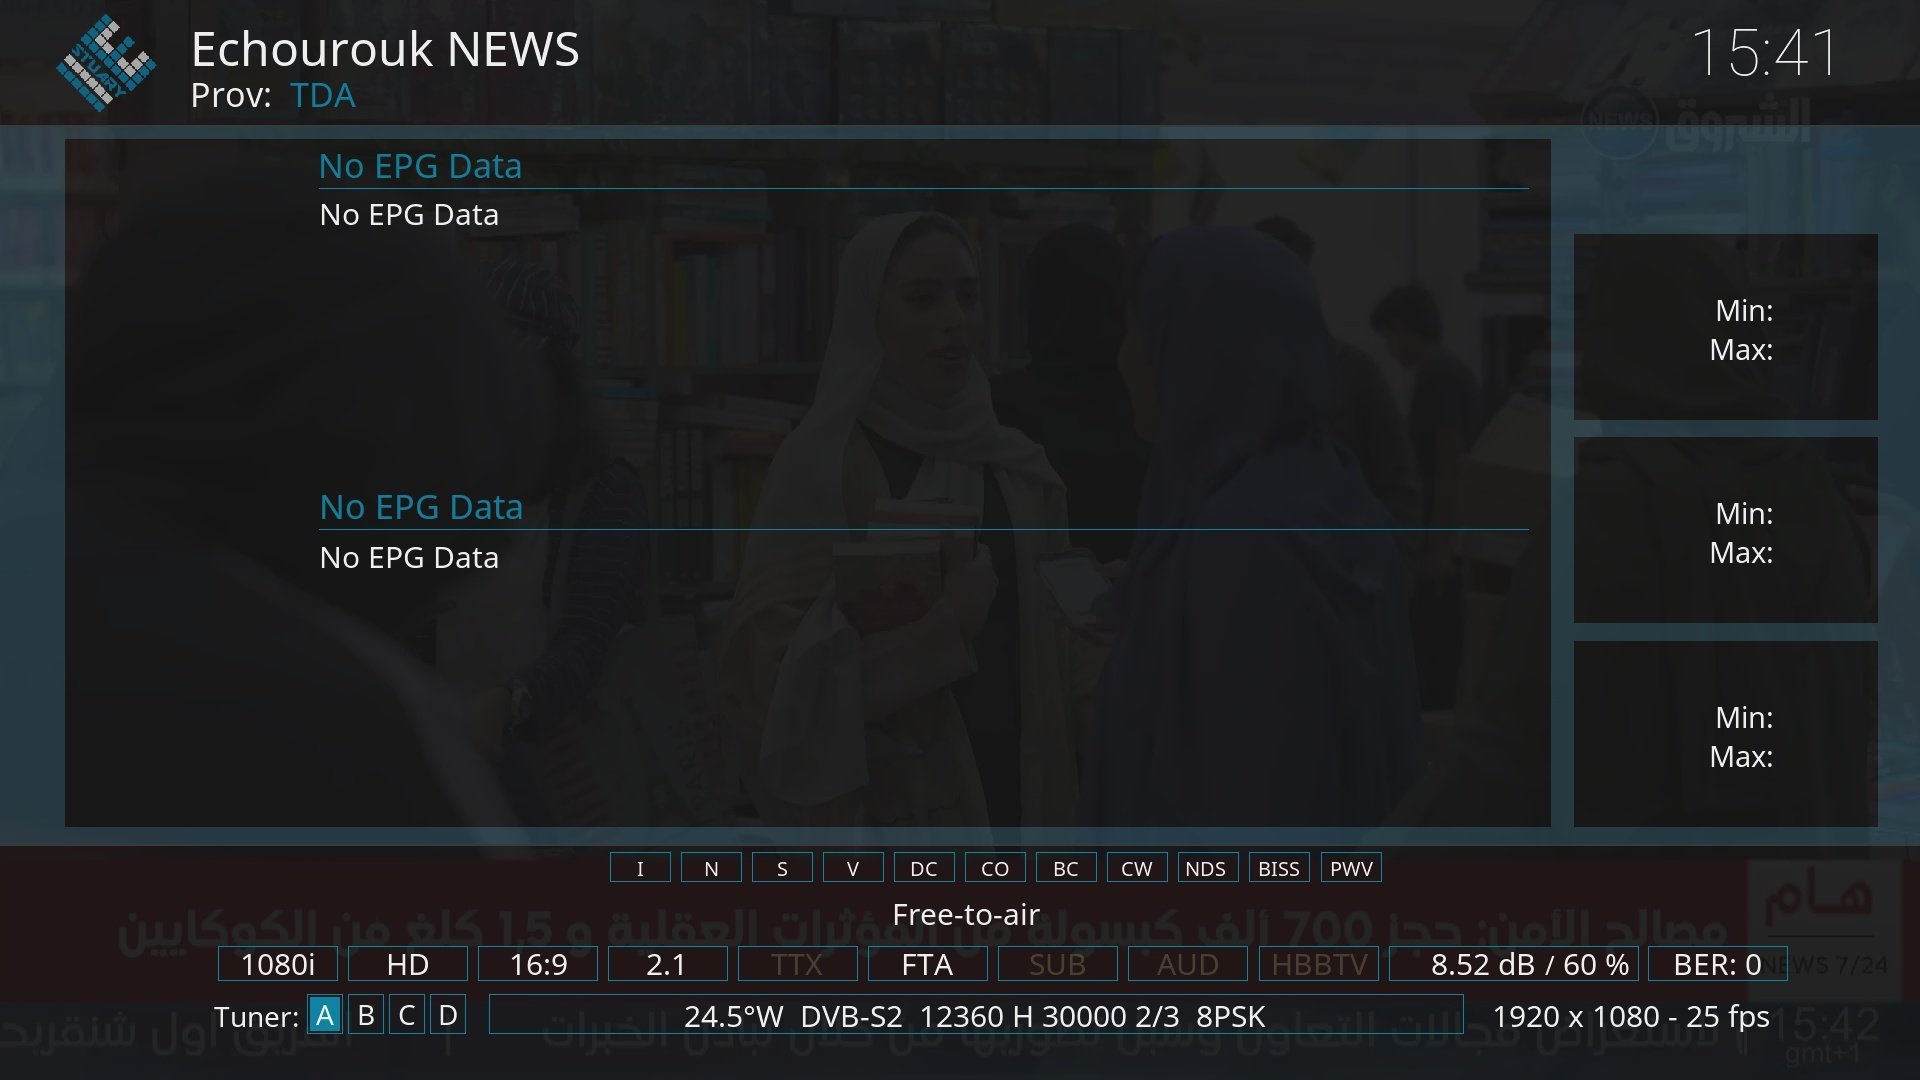The width and height of the screenshot is (1920, 1080).
Task: Click the CO encryption indicator box
Action: [995, 868]
